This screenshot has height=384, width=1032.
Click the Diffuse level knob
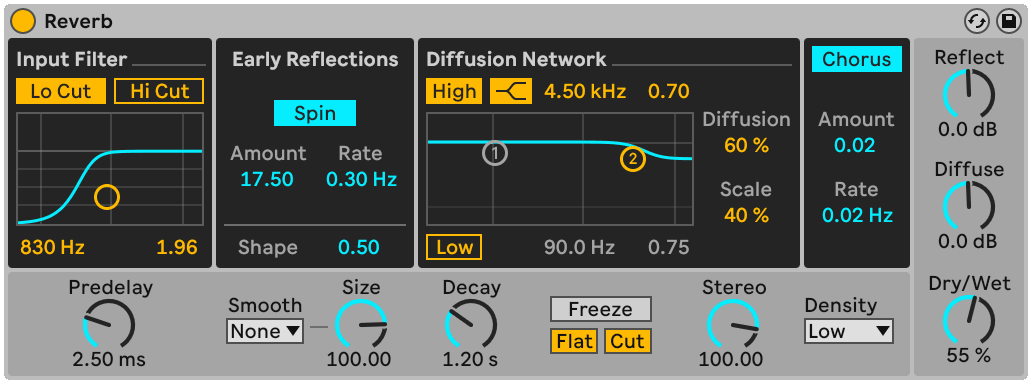click(x=968, y=206)
